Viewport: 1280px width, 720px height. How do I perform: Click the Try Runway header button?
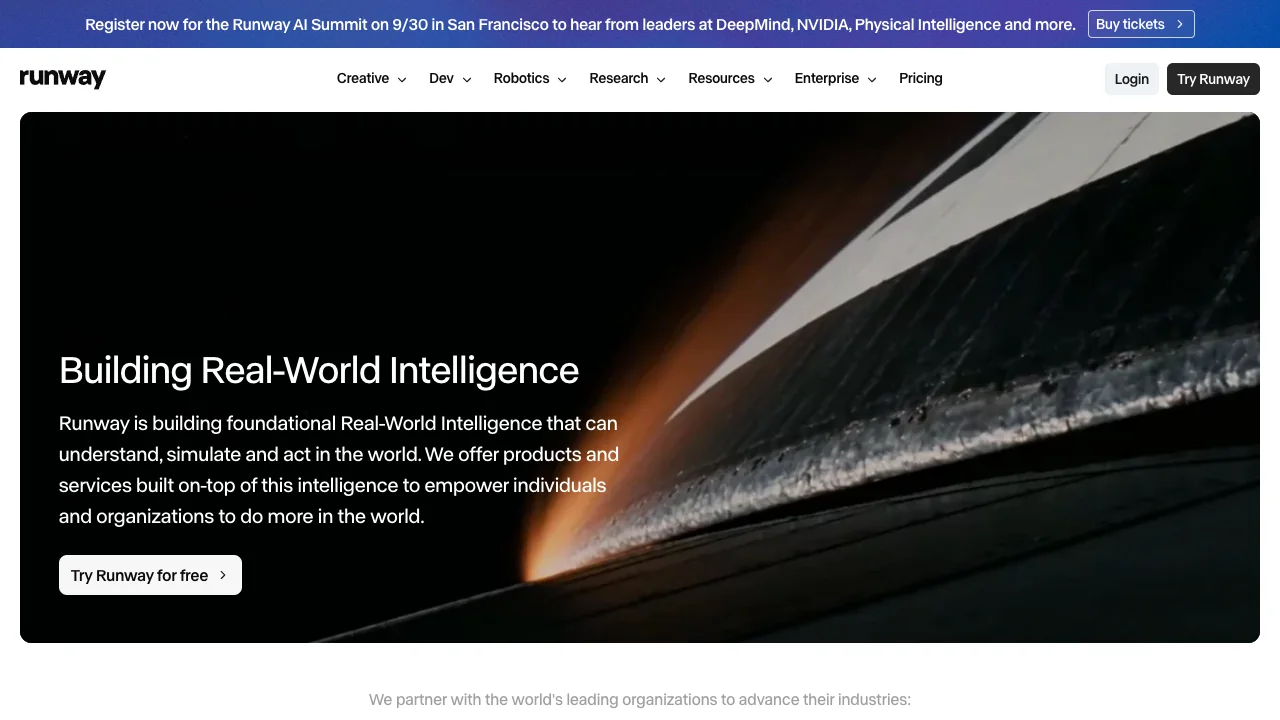1213,79
